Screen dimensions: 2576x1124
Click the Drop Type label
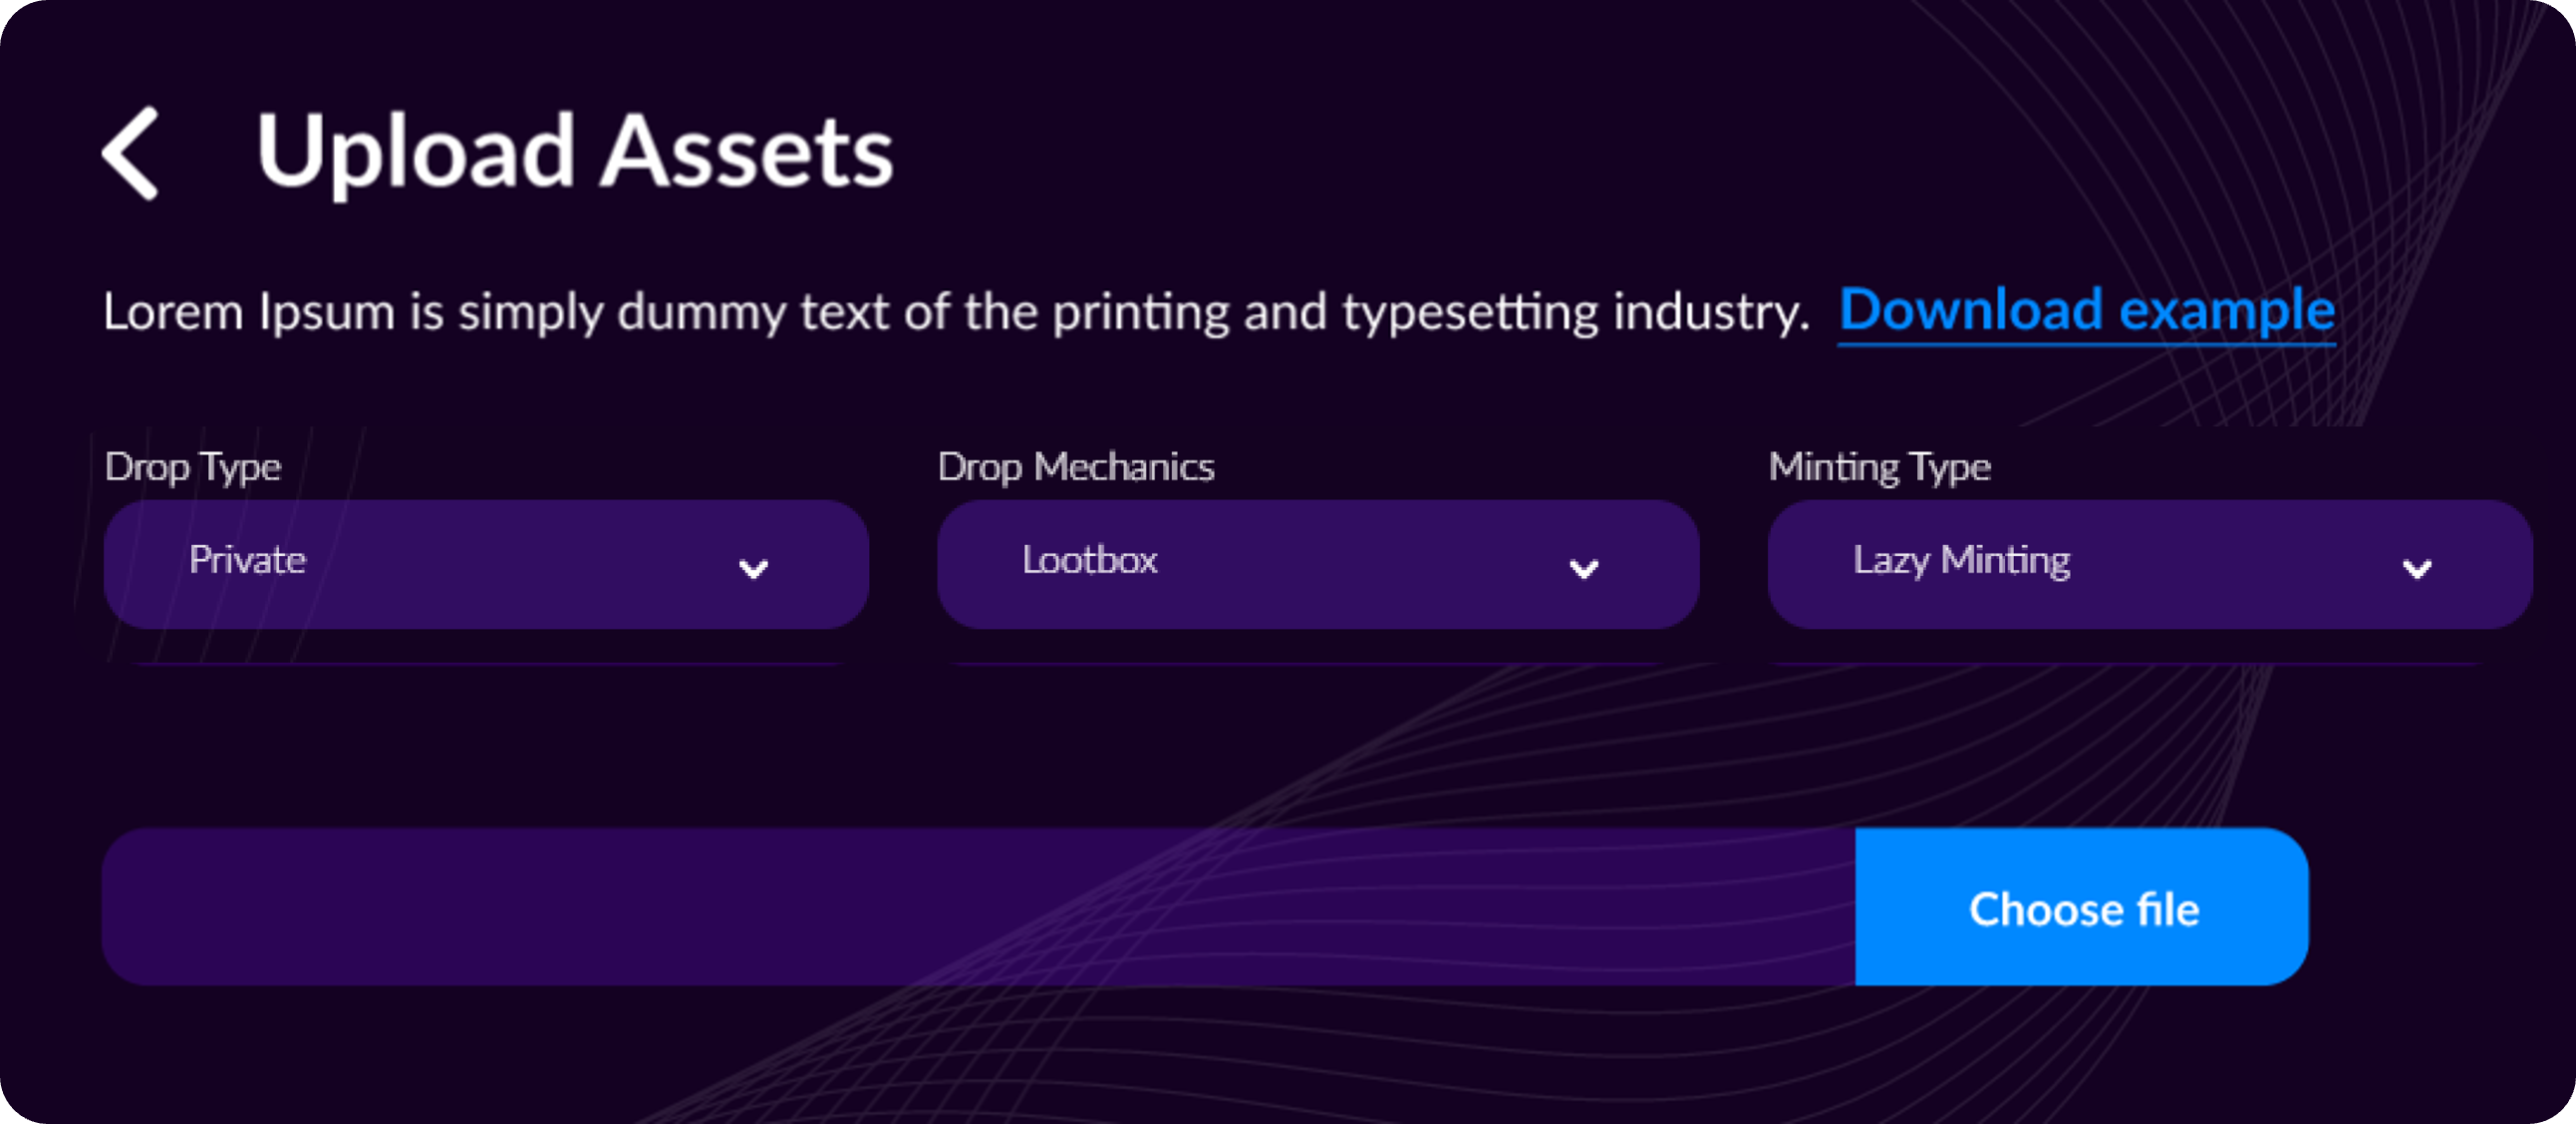coord(193,467)
